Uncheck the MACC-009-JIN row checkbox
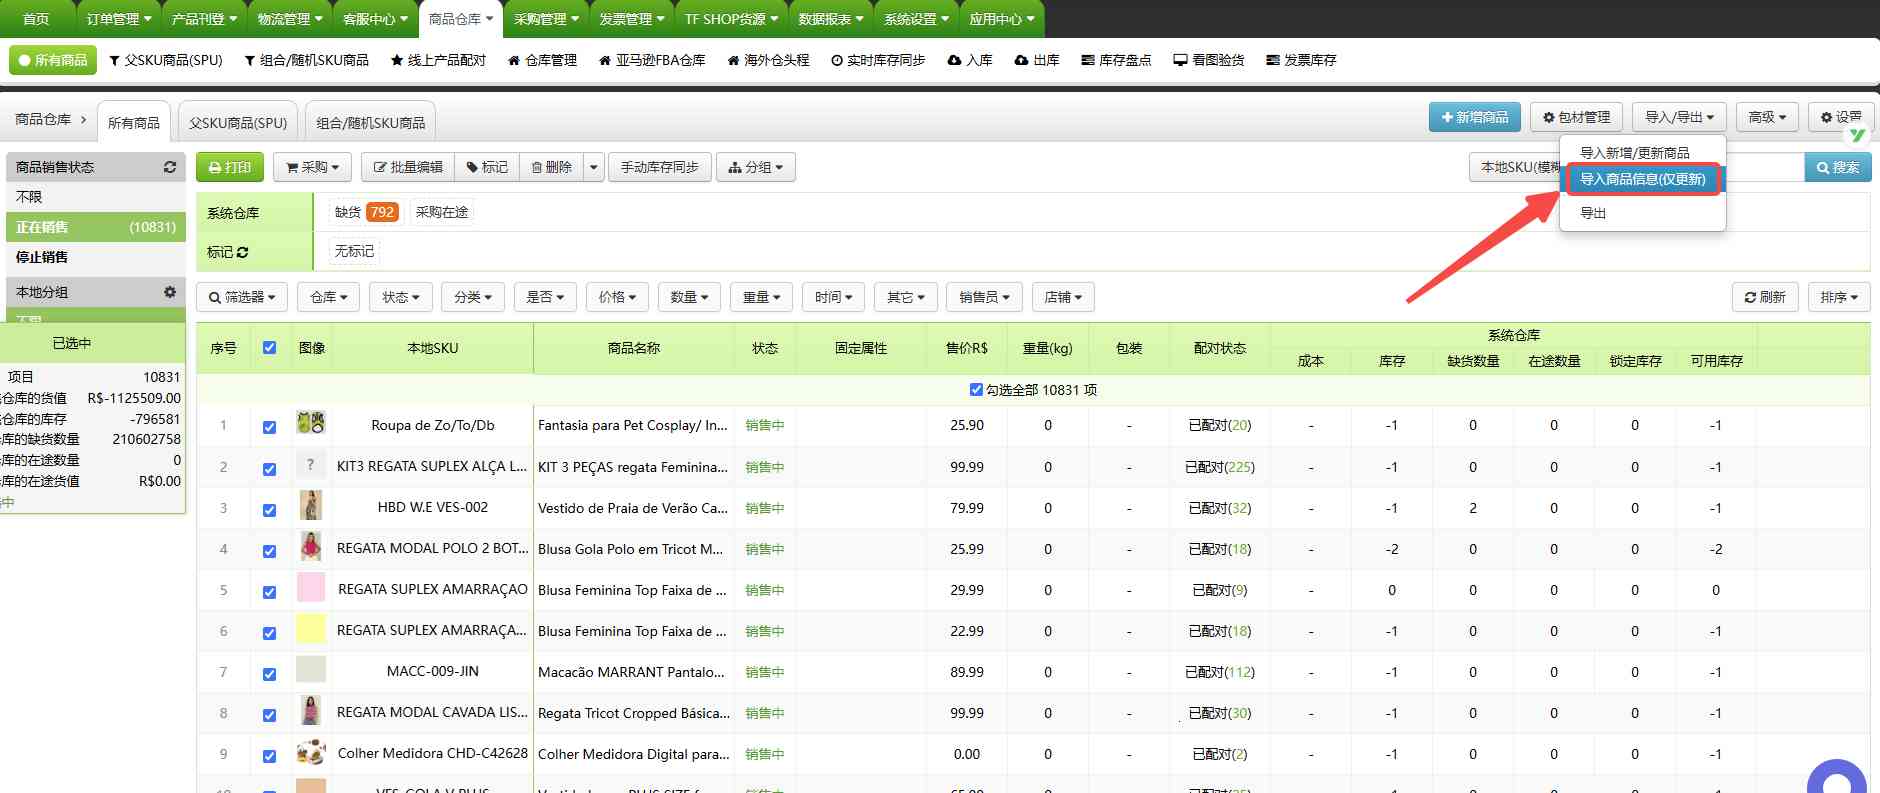This screenshot has height=793, width=1880. click(269, 674)
